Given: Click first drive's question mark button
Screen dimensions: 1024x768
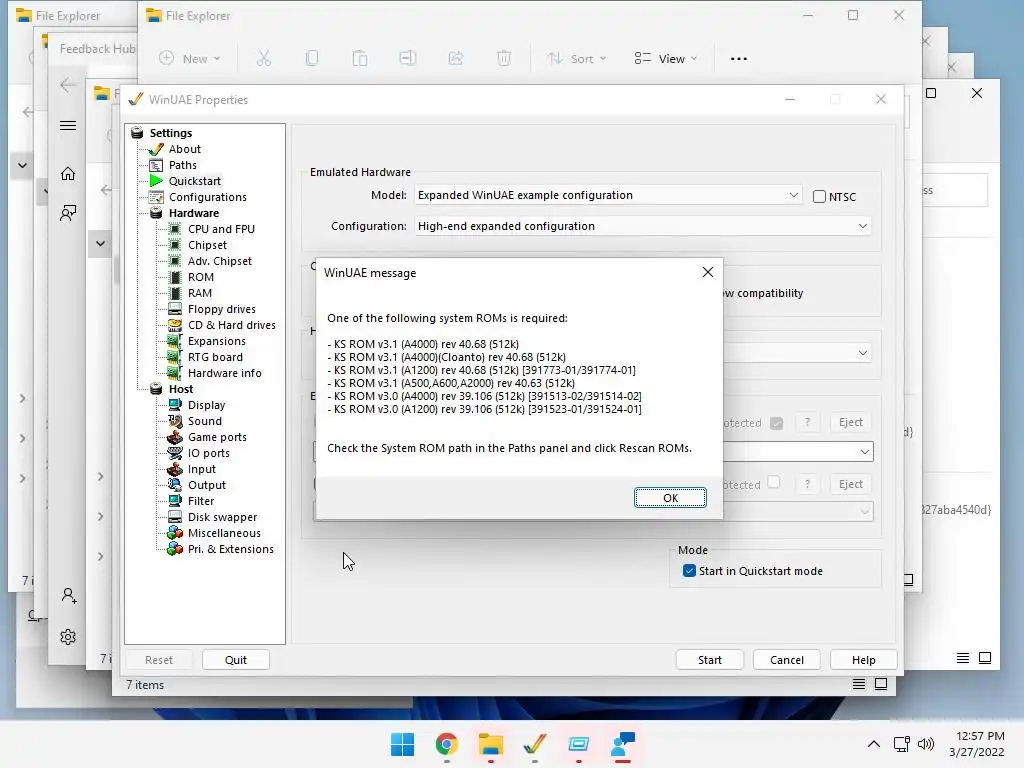Looking at the screenshot, I should (807, 423).
